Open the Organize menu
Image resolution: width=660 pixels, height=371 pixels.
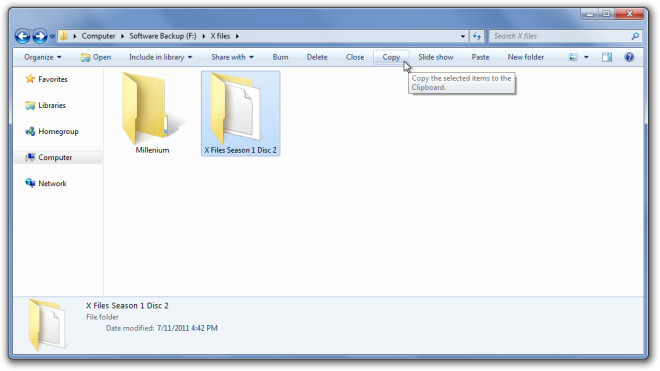pyautogui.click(x=43, y=57)
